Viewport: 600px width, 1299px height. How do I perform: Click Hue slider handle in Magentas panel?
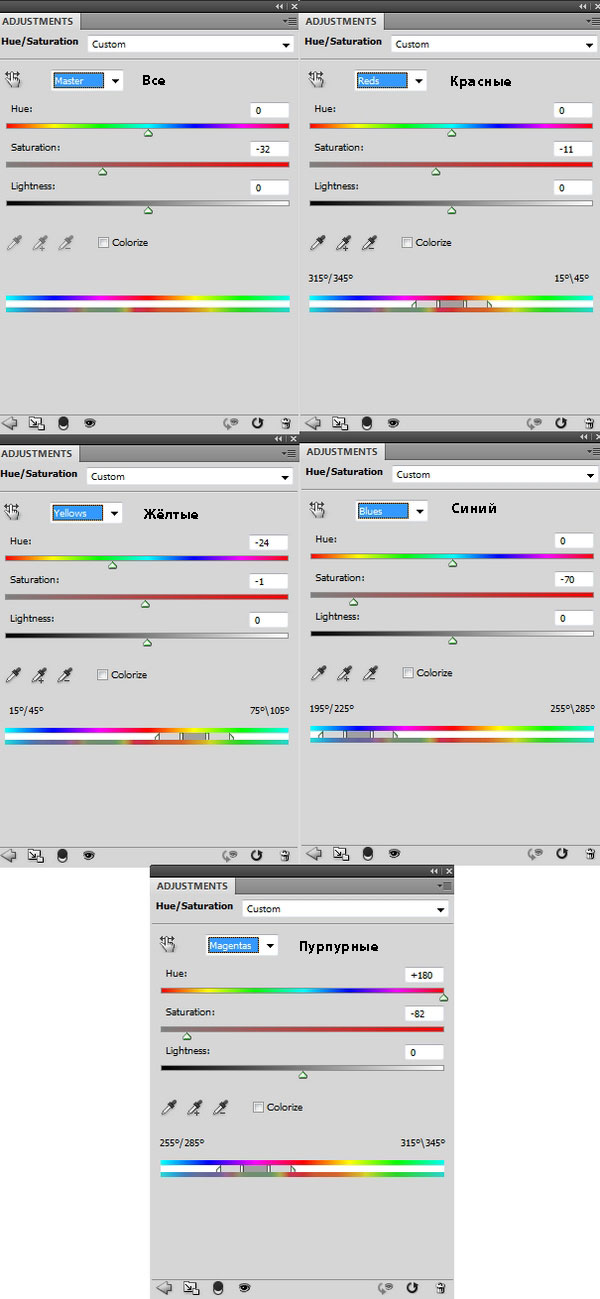(443, 997)
